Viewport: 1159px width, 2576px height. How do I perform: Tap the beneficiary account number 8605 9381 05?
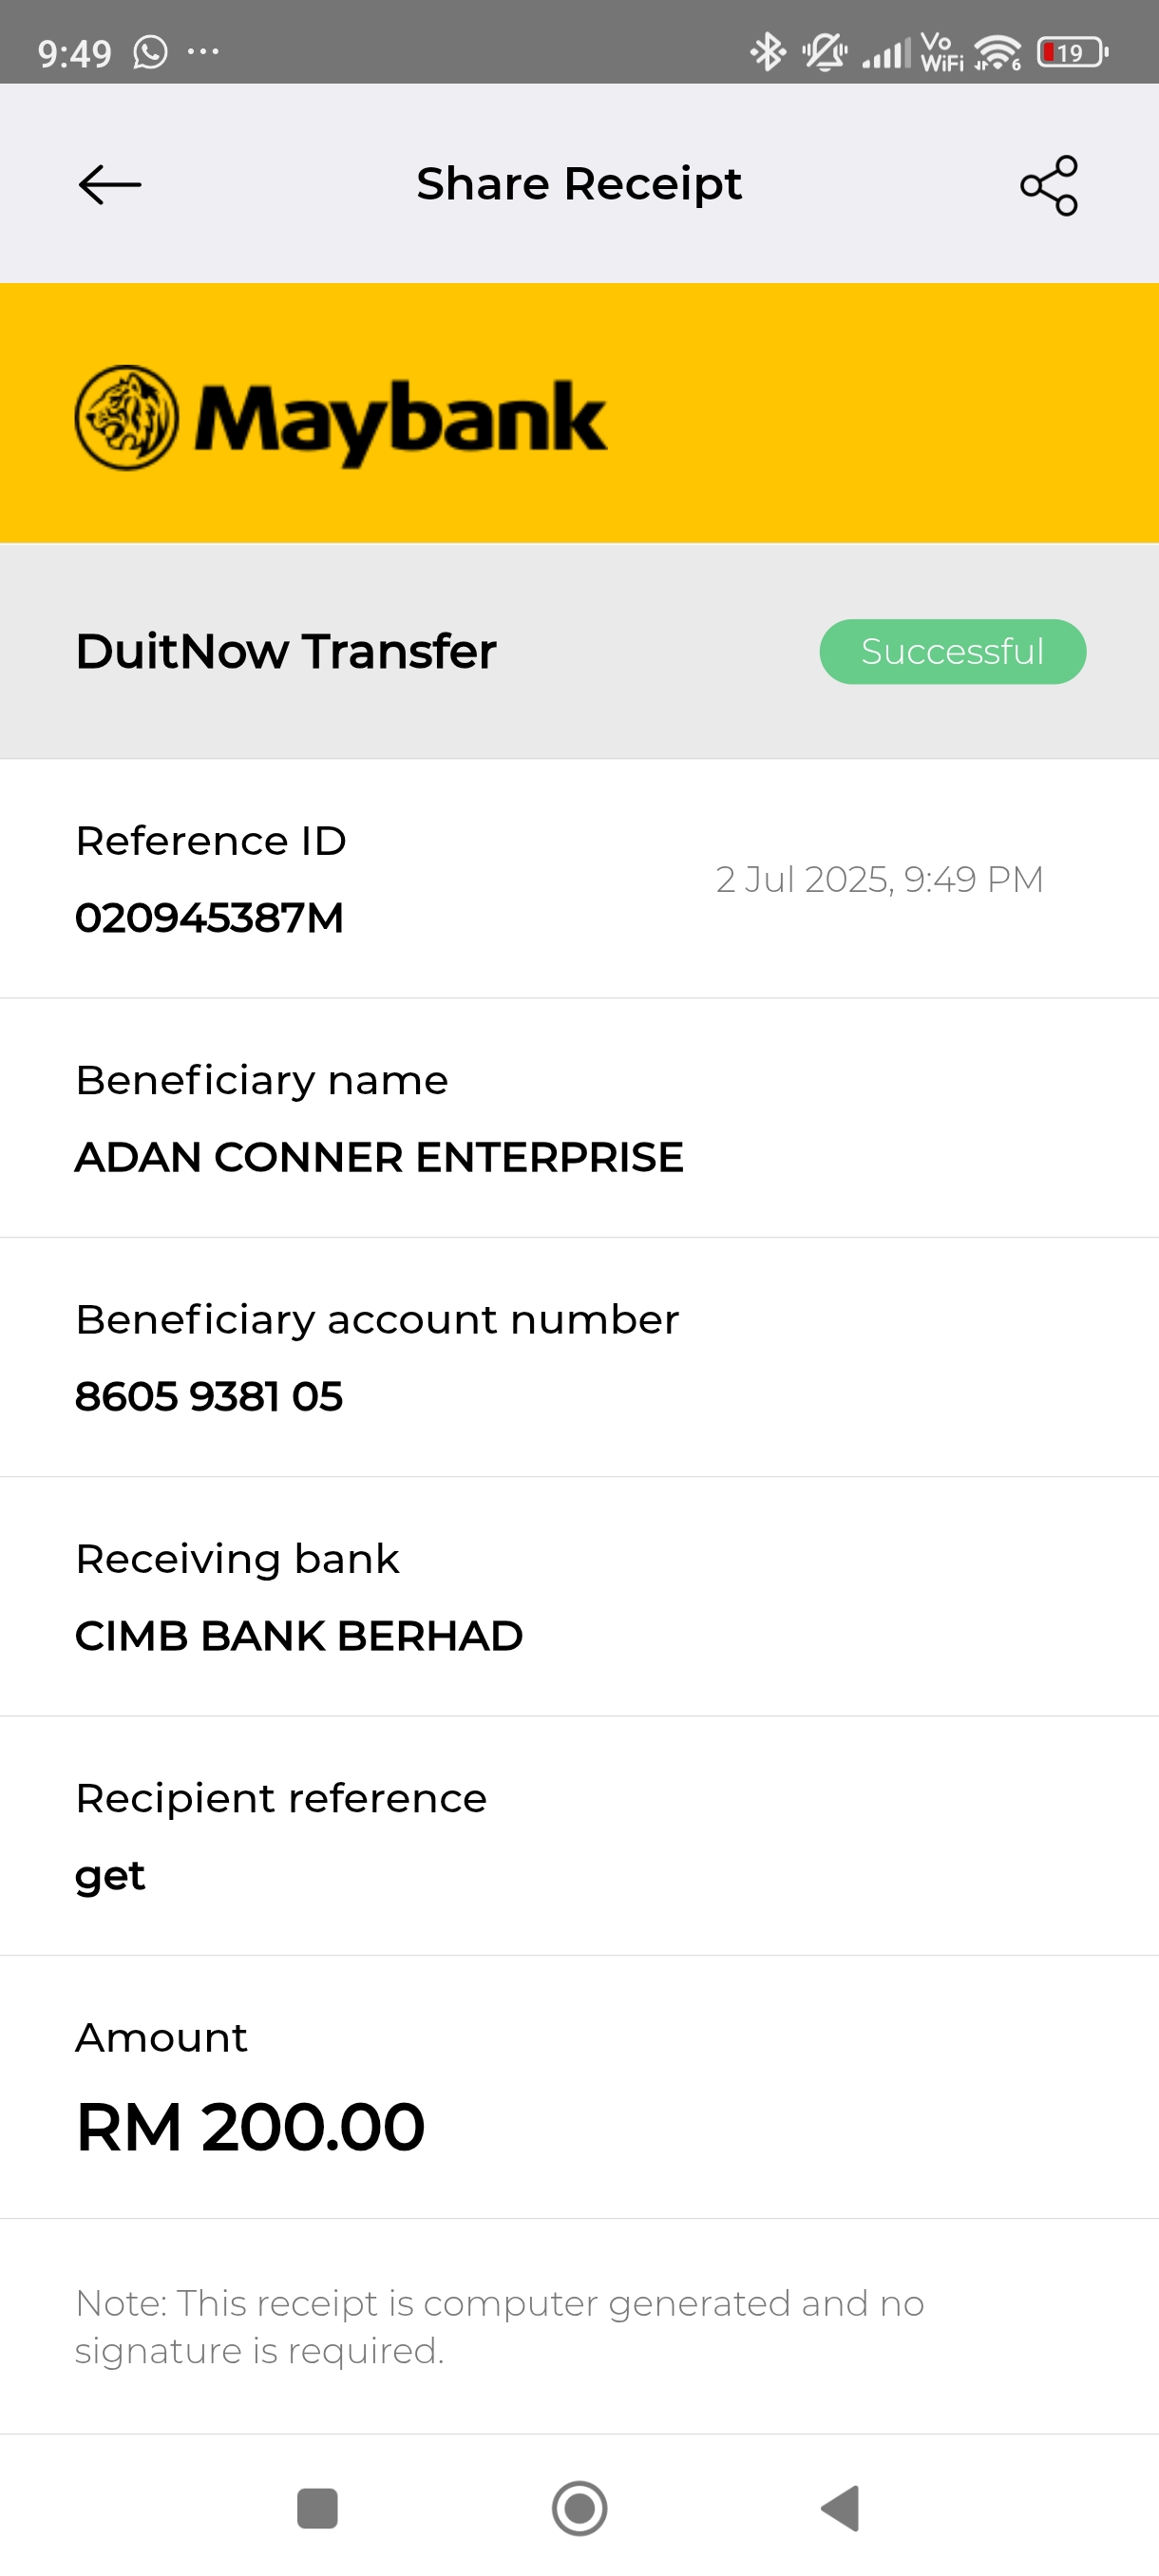pyautogui.click(x=209, y=1396)
